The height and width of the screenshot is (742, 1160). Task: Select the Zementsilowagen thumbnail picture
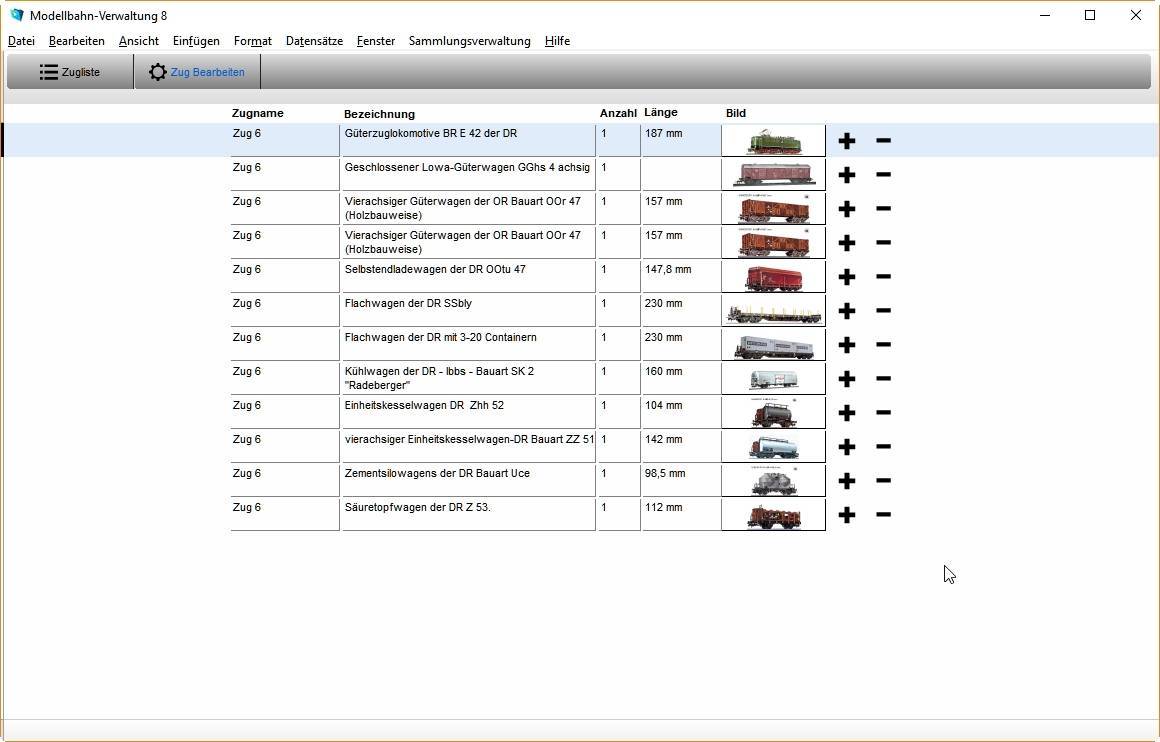click(773, 481)
